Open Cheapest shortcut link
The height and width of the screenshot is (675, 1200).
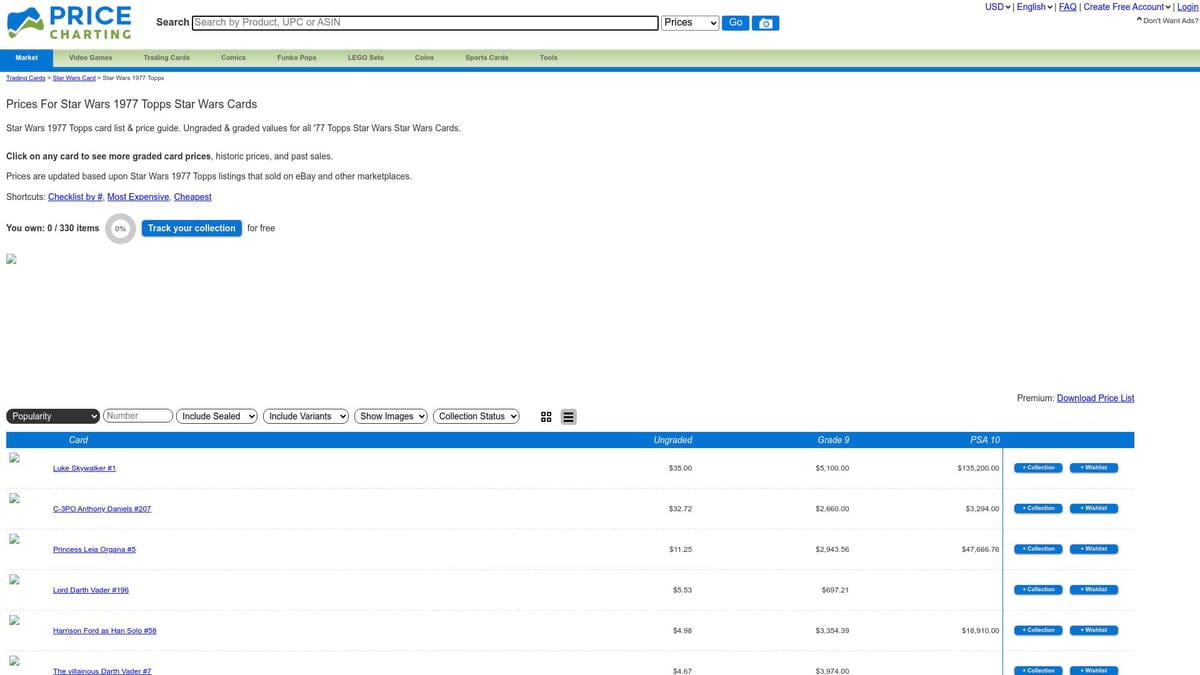click(x=193, y=197)
